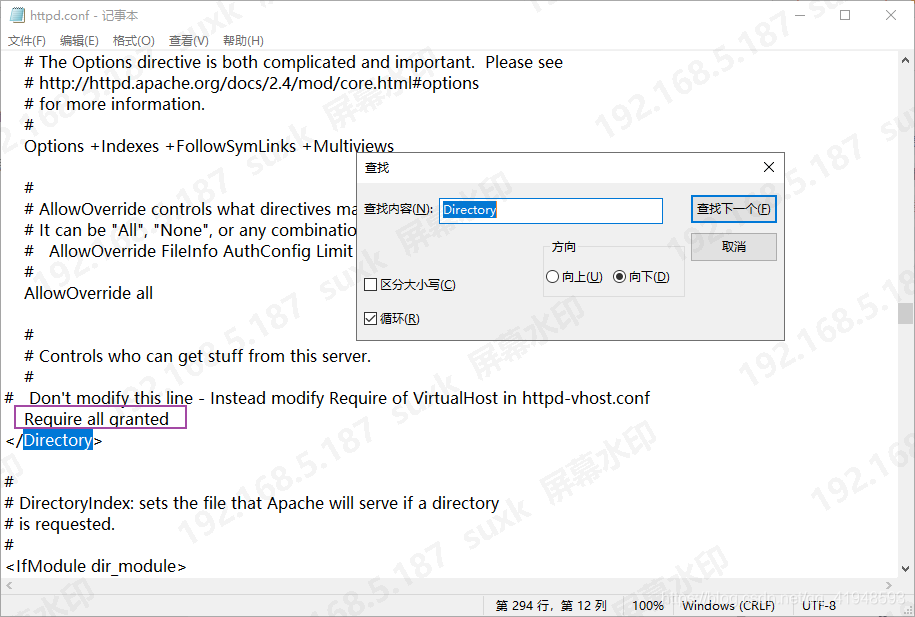The image size is (915, 617).
Task: Click the vertical scrollbar thumb
Action: tap(905, 313)
